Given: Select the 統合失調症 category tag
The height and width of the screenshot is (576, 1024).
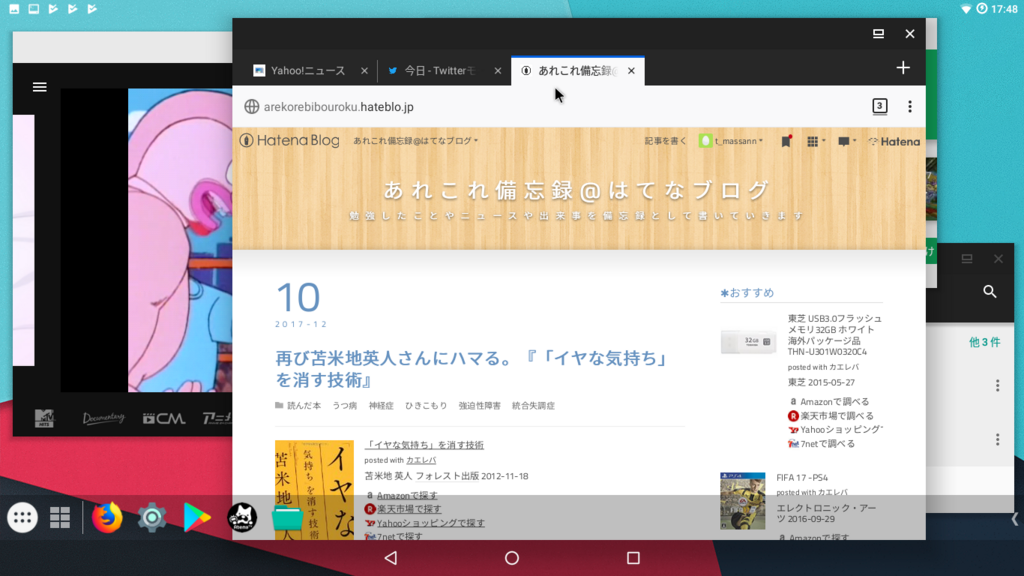Looking at the screenshot, I should pyautogui.click(x=533, y=406).
